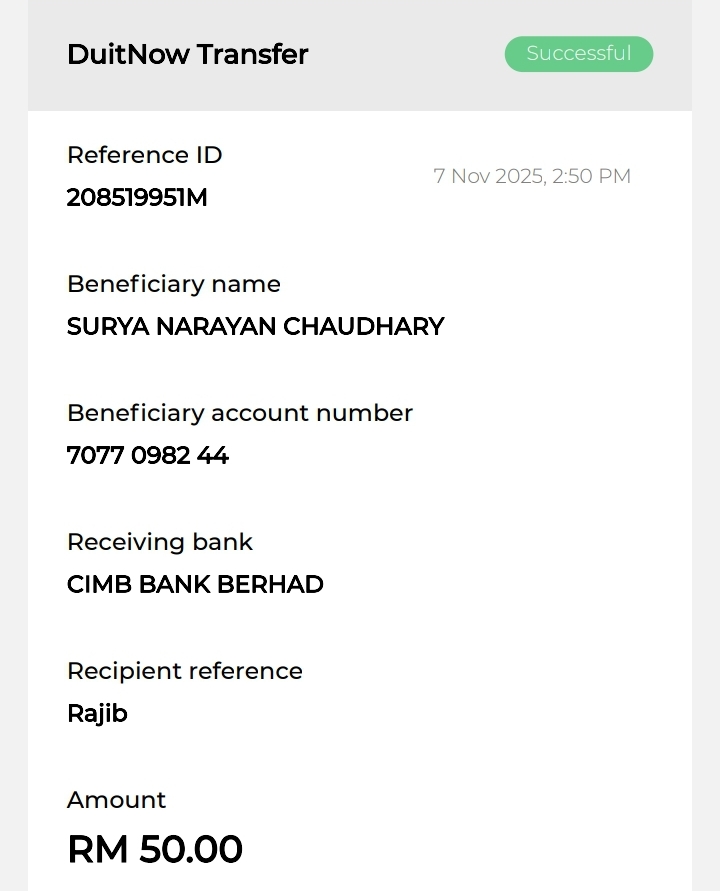Click the Reference ID label
The image size is (720, 891).
(x=144, y=155)
